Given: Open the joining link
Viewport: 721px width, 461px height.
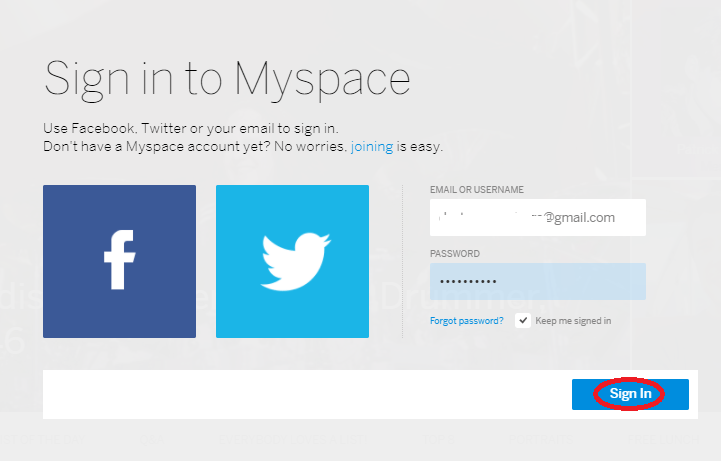Looking at the screenshot, I should click(372, 147).
